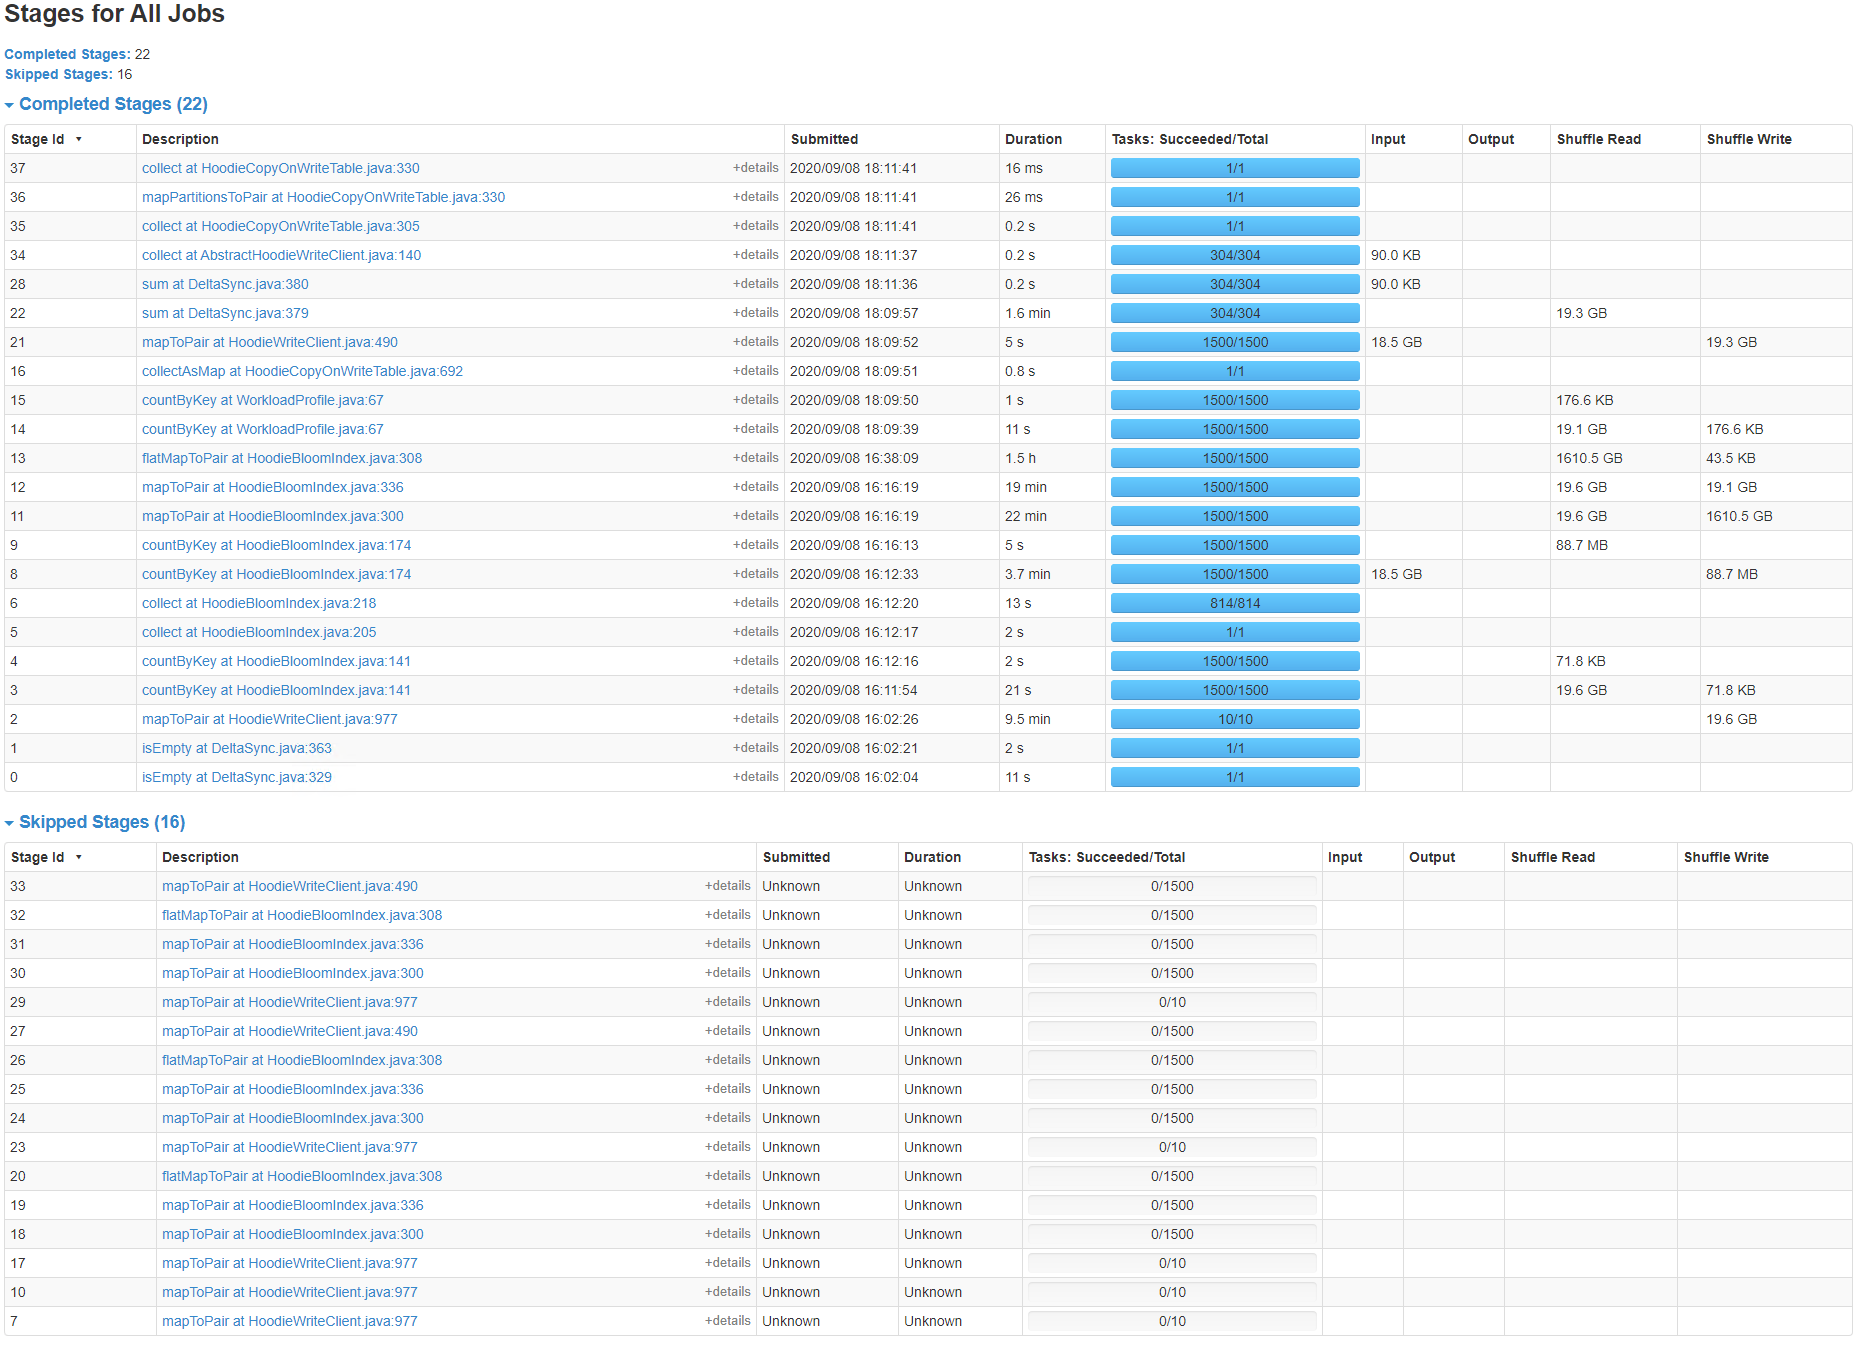Jump to Completed Stages summary link

[x=67, y=54]
